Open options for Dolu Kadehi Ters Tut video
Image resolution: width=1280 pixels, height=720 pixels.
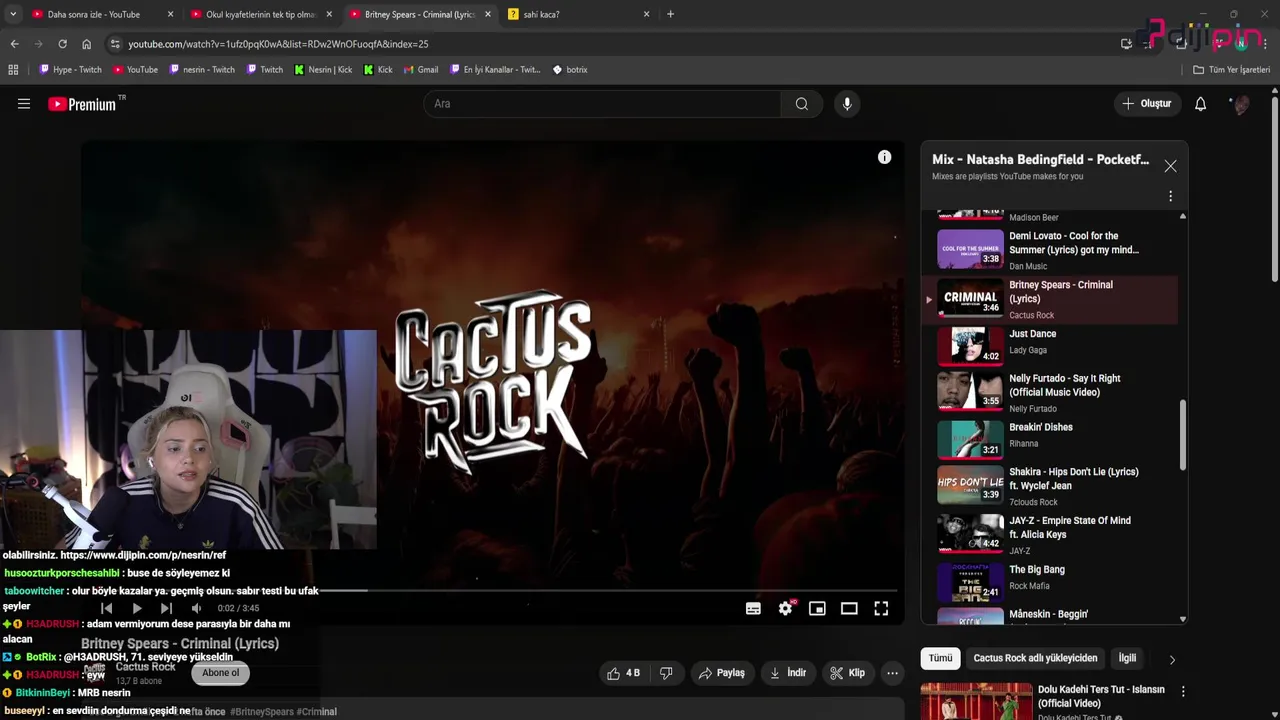1183,691
